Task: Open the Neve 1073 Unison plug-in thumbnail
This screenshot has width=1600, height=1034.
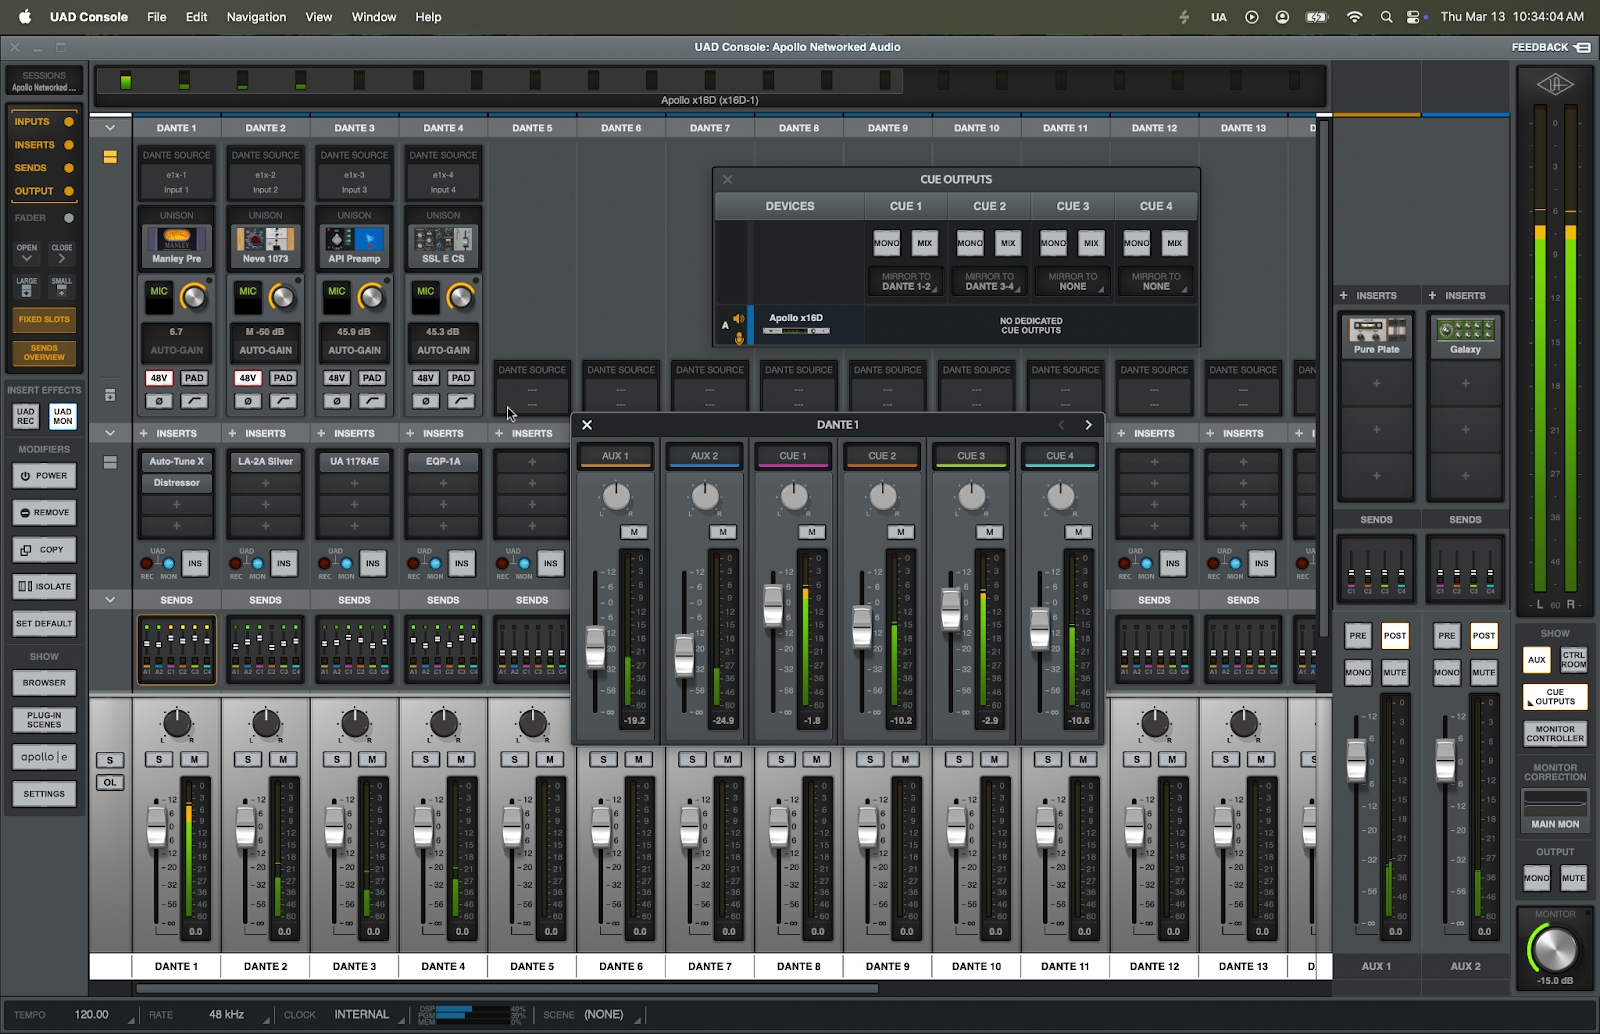Action: tap(265, 245)
